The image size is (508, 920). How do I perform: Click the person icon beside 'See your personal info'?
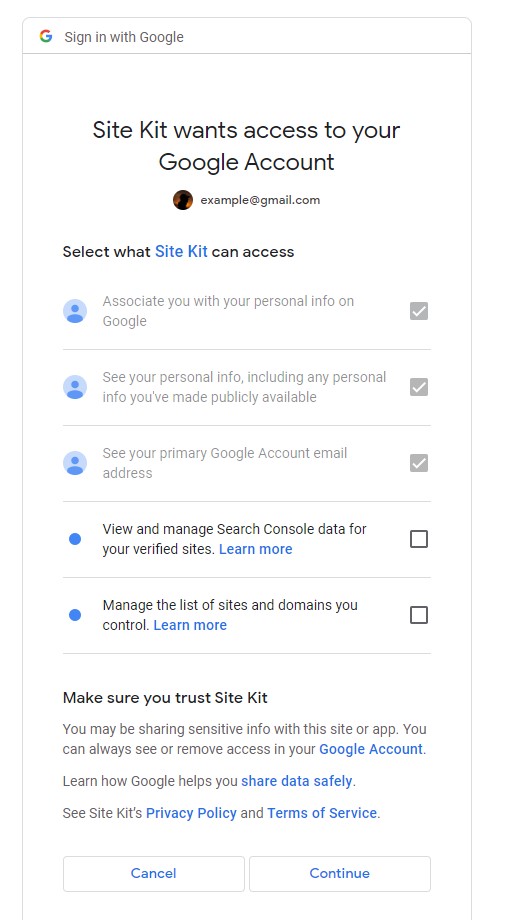(75, 387)
